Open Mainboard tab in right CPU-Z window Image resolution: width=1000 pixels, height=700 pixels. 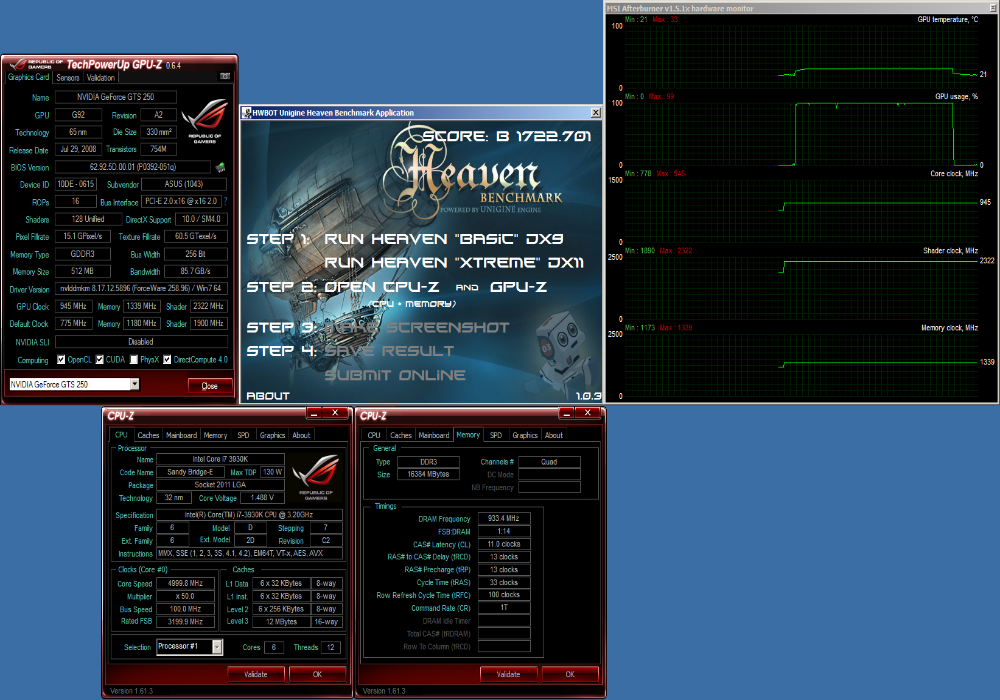(x=434, y=435)
